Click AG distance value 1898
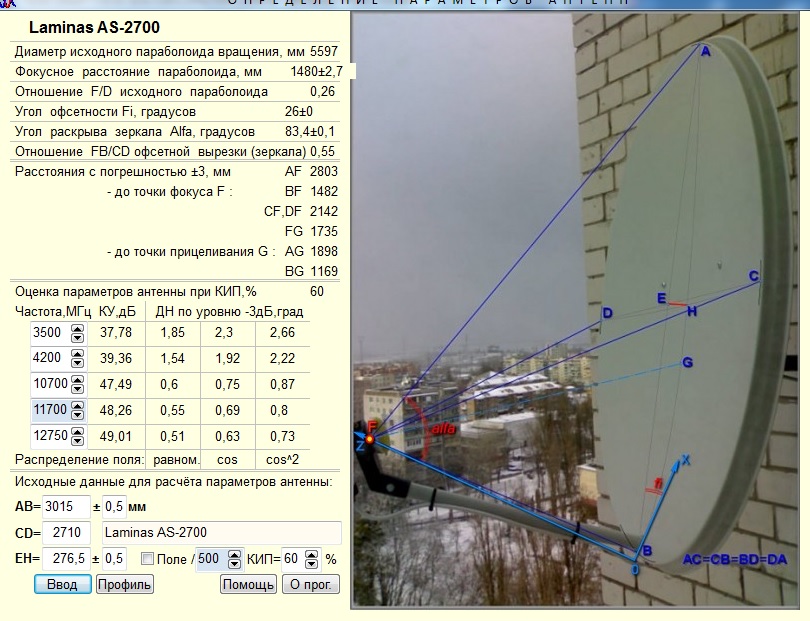810x621 pixels. click(324, 252)
